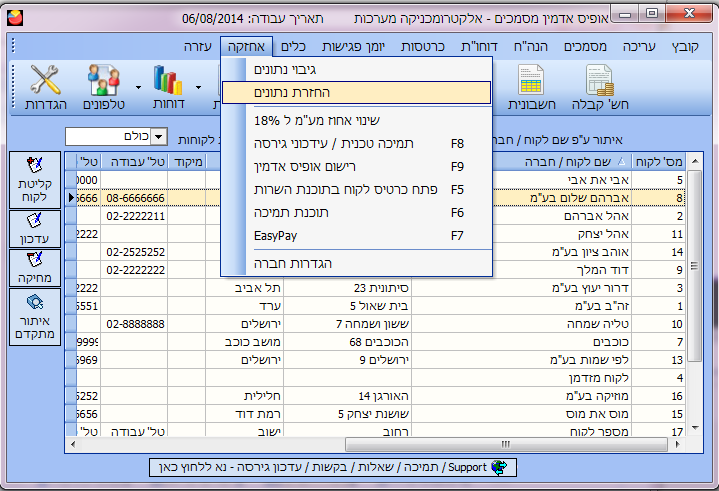Select תמיכה טכנית / עידכוני גירסה
719x491 pixels.
point(356,143)
